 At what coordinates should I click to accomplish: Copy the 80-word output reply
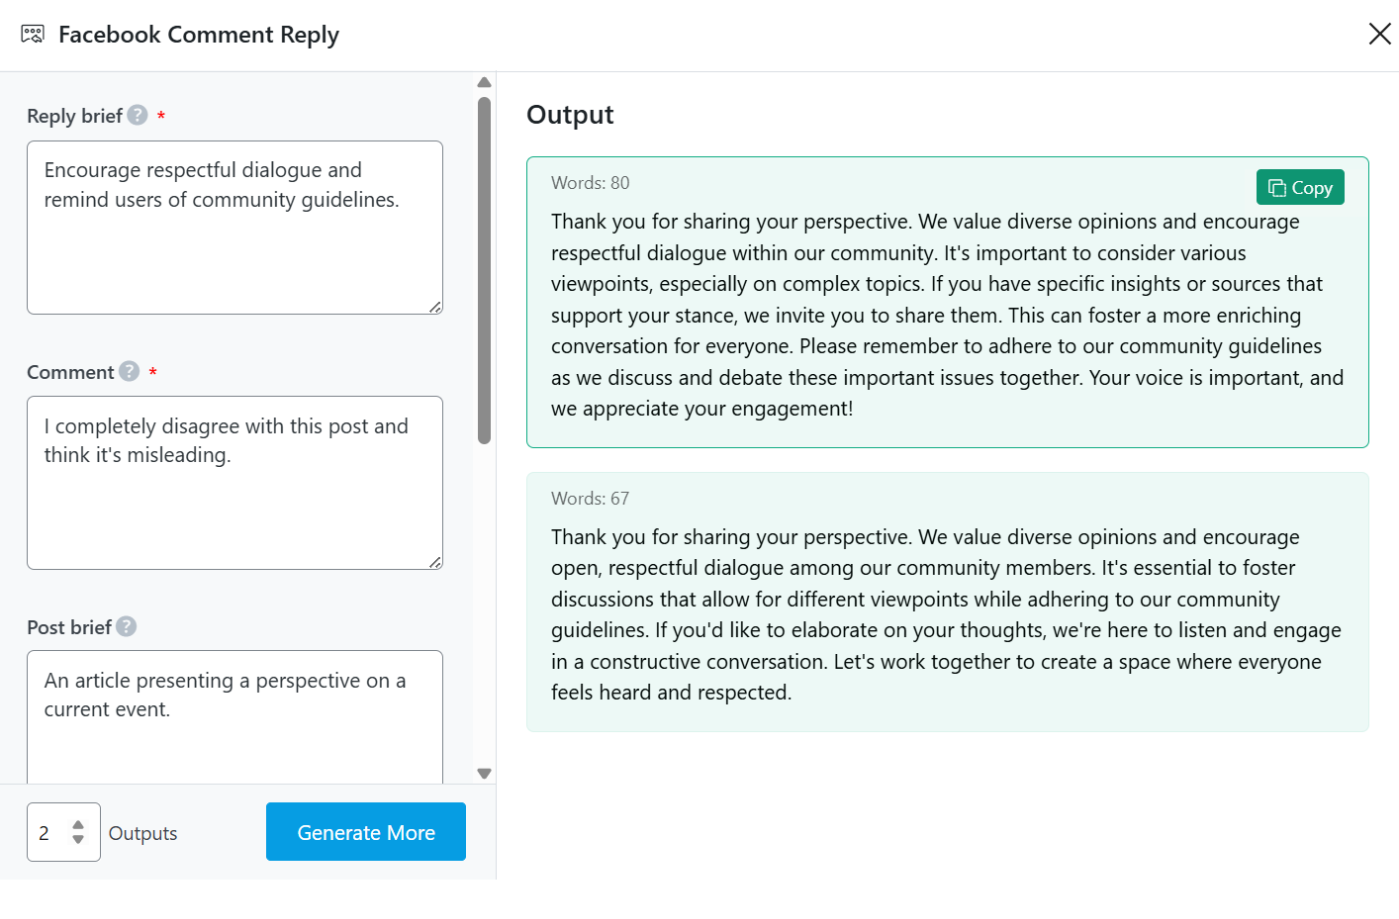pos(1299,188)
